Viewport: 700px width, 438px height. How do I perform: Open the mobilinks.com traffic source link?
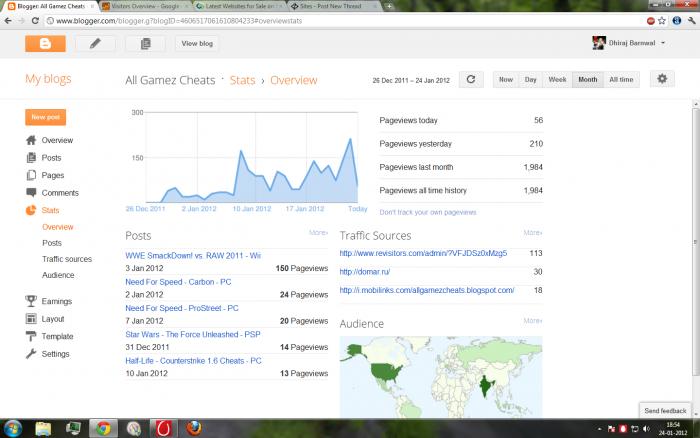pos(427,290)
